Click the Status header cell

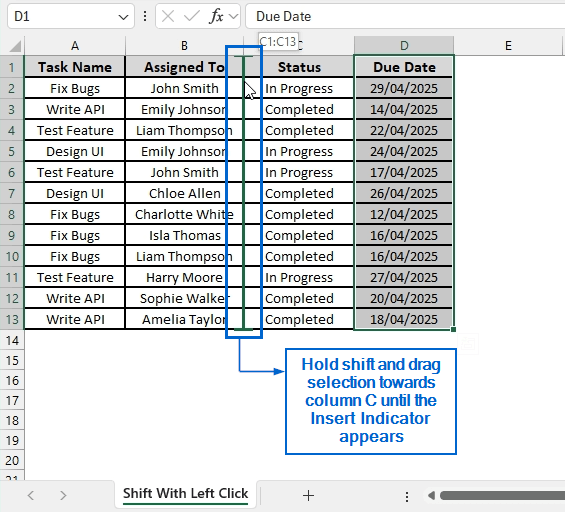click(x=299, y=67)
